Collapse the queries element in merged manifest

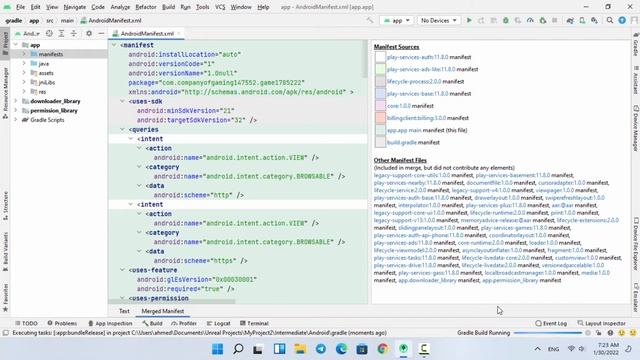(122, 129)
